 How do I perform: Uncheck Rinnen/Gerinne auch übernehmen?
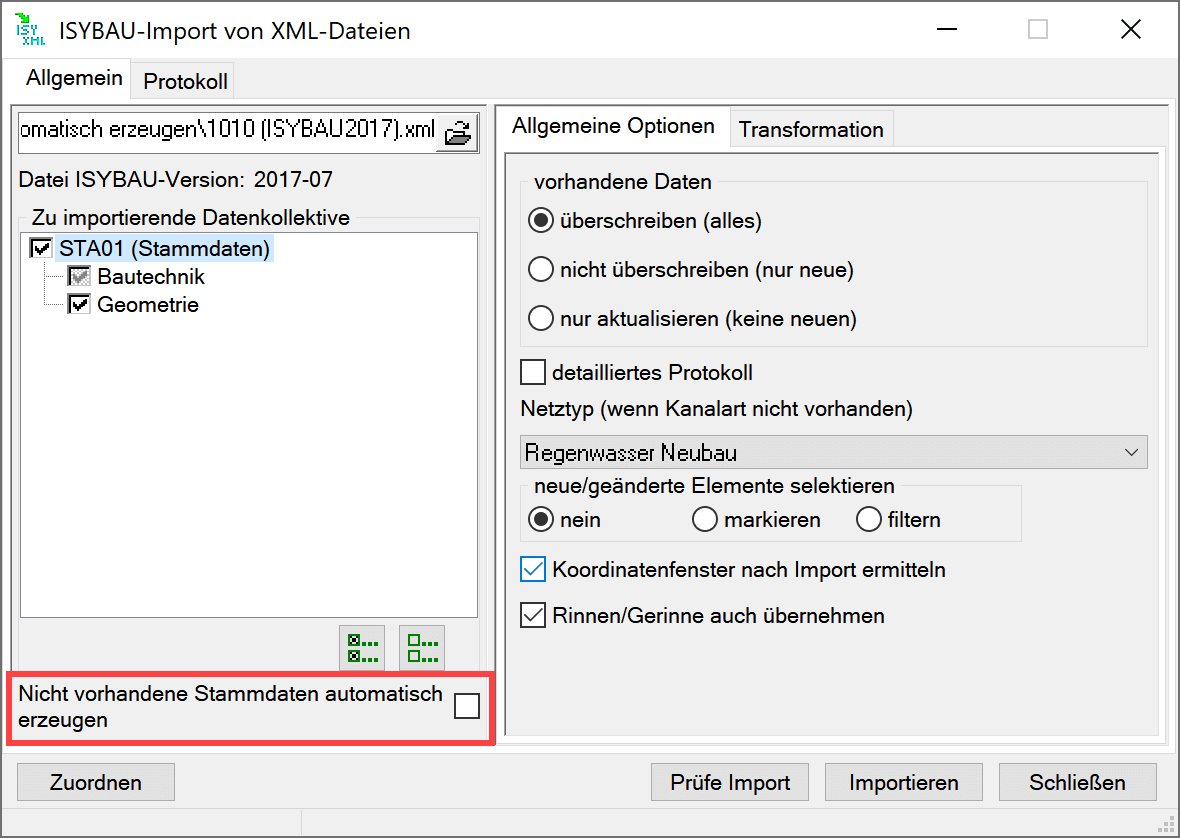tap(533, 615)
